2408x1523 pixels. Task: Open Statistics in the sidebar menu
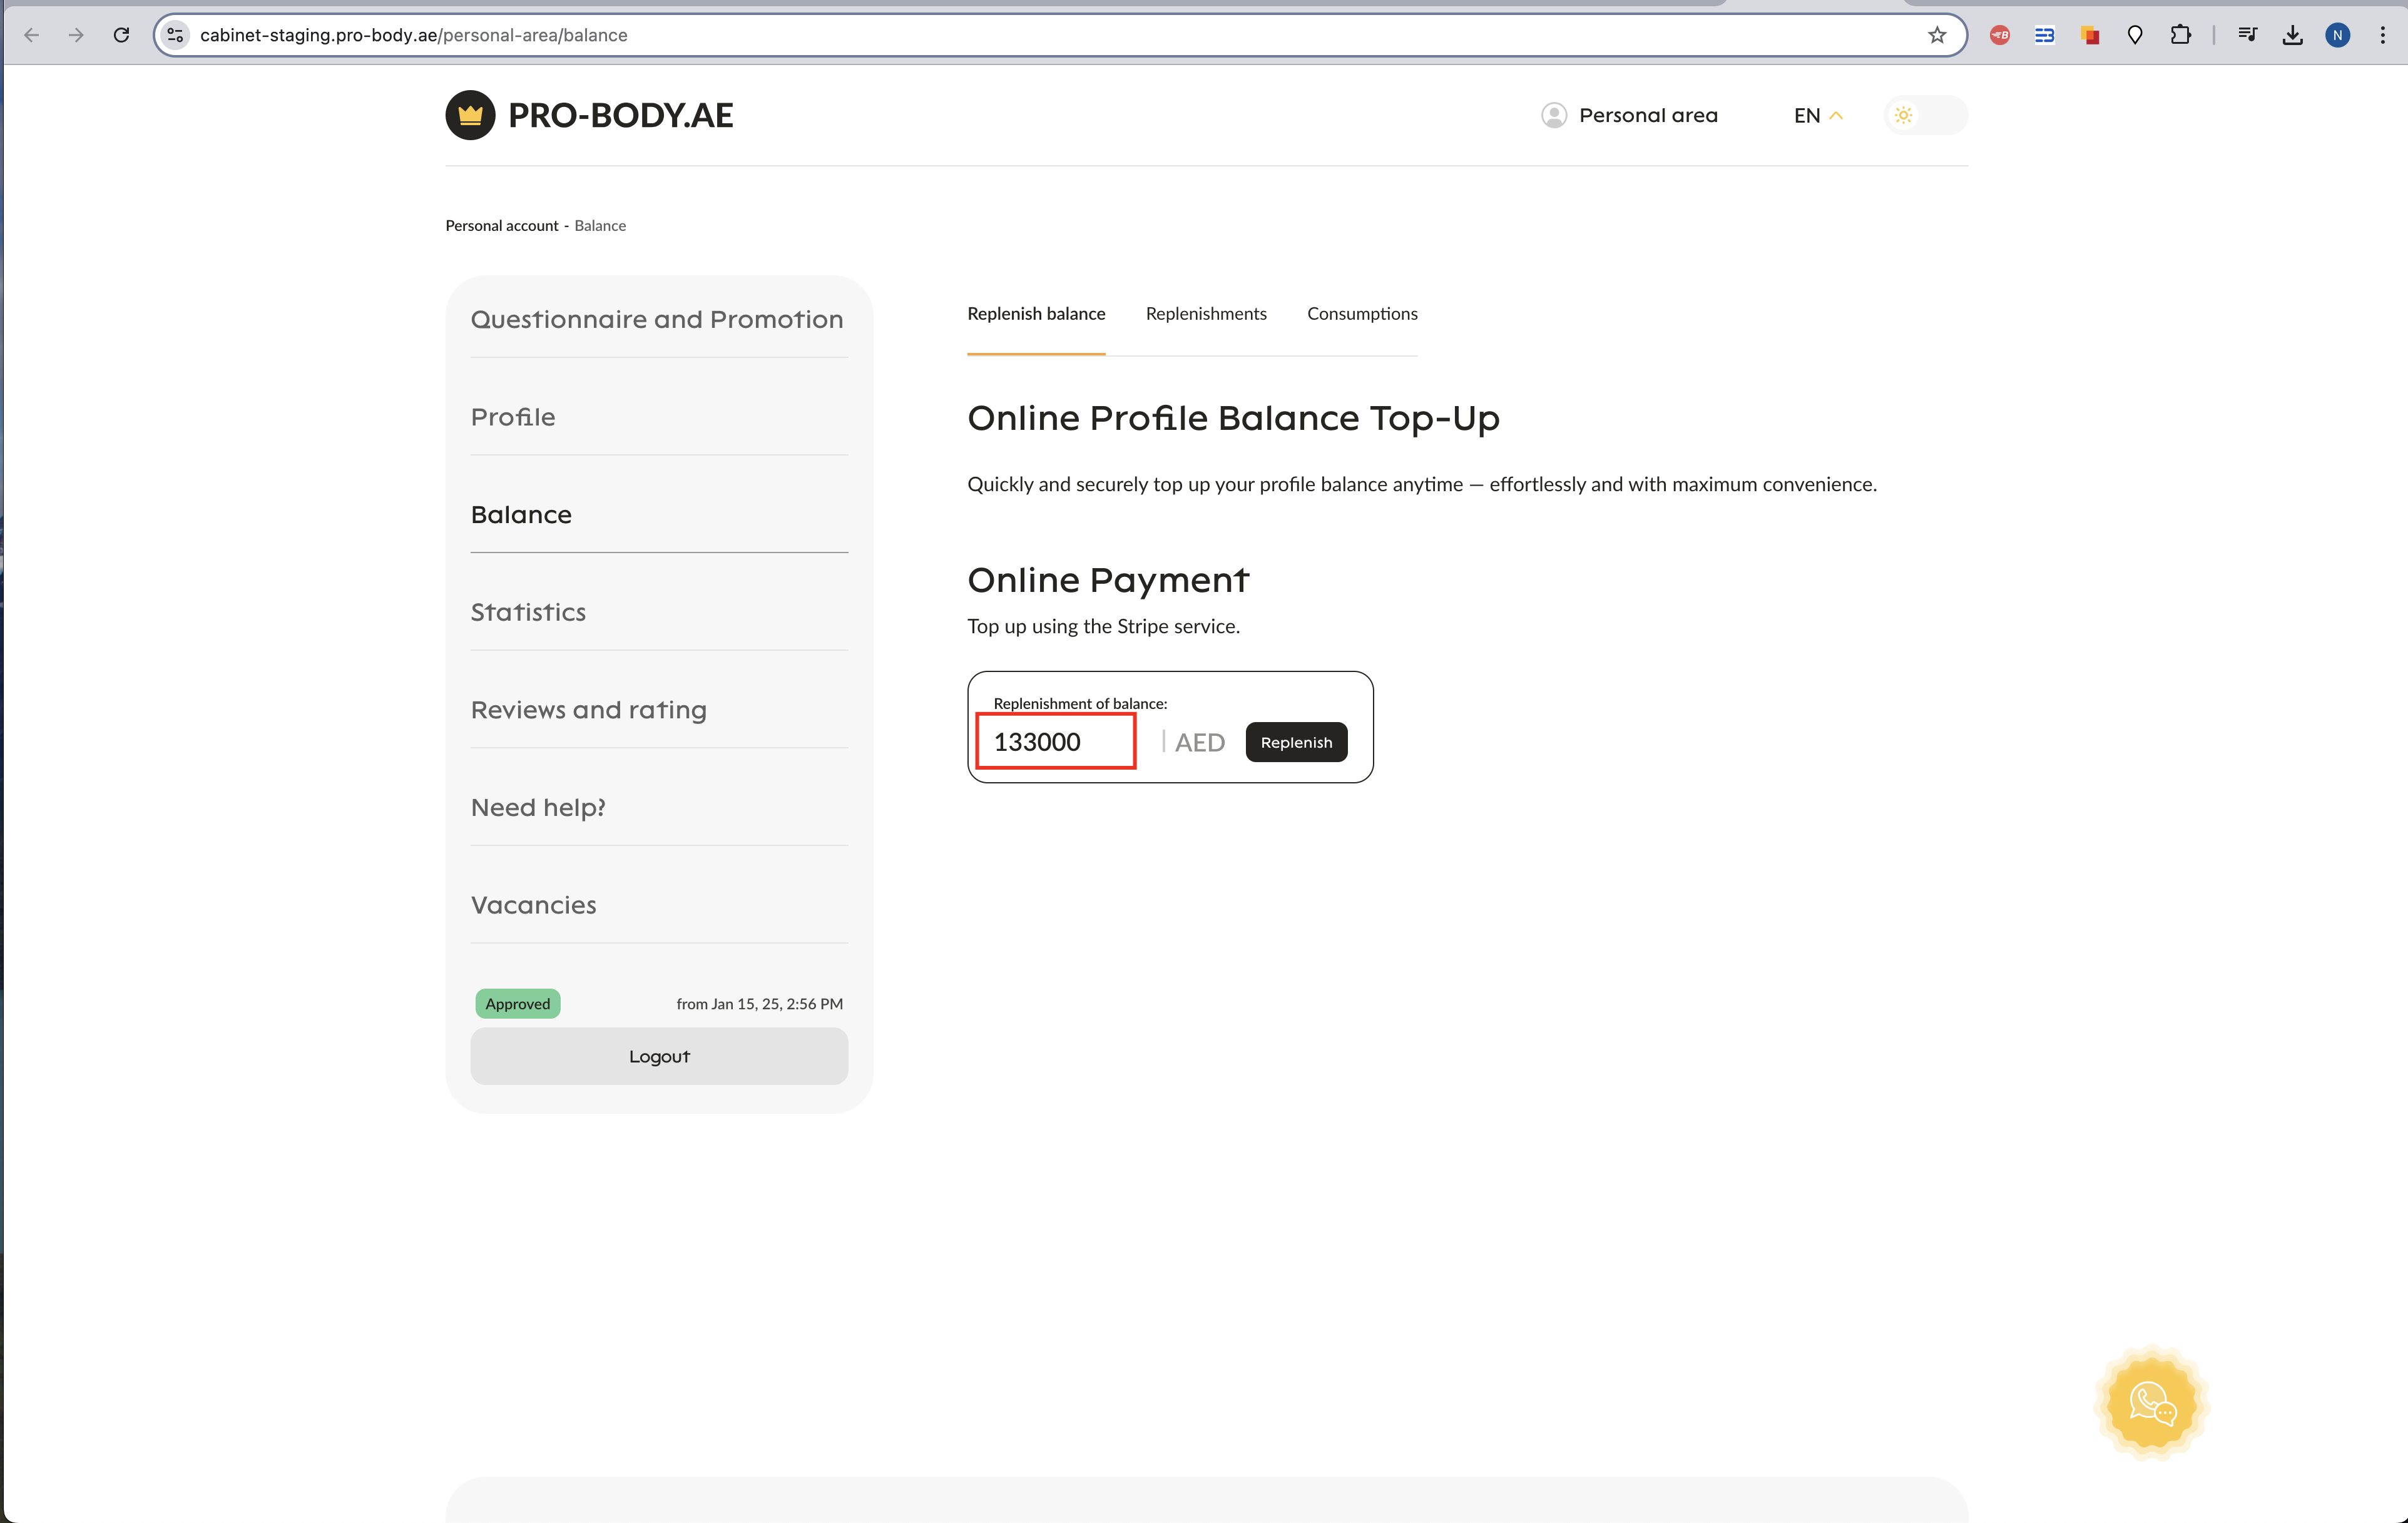click(528, 612)
